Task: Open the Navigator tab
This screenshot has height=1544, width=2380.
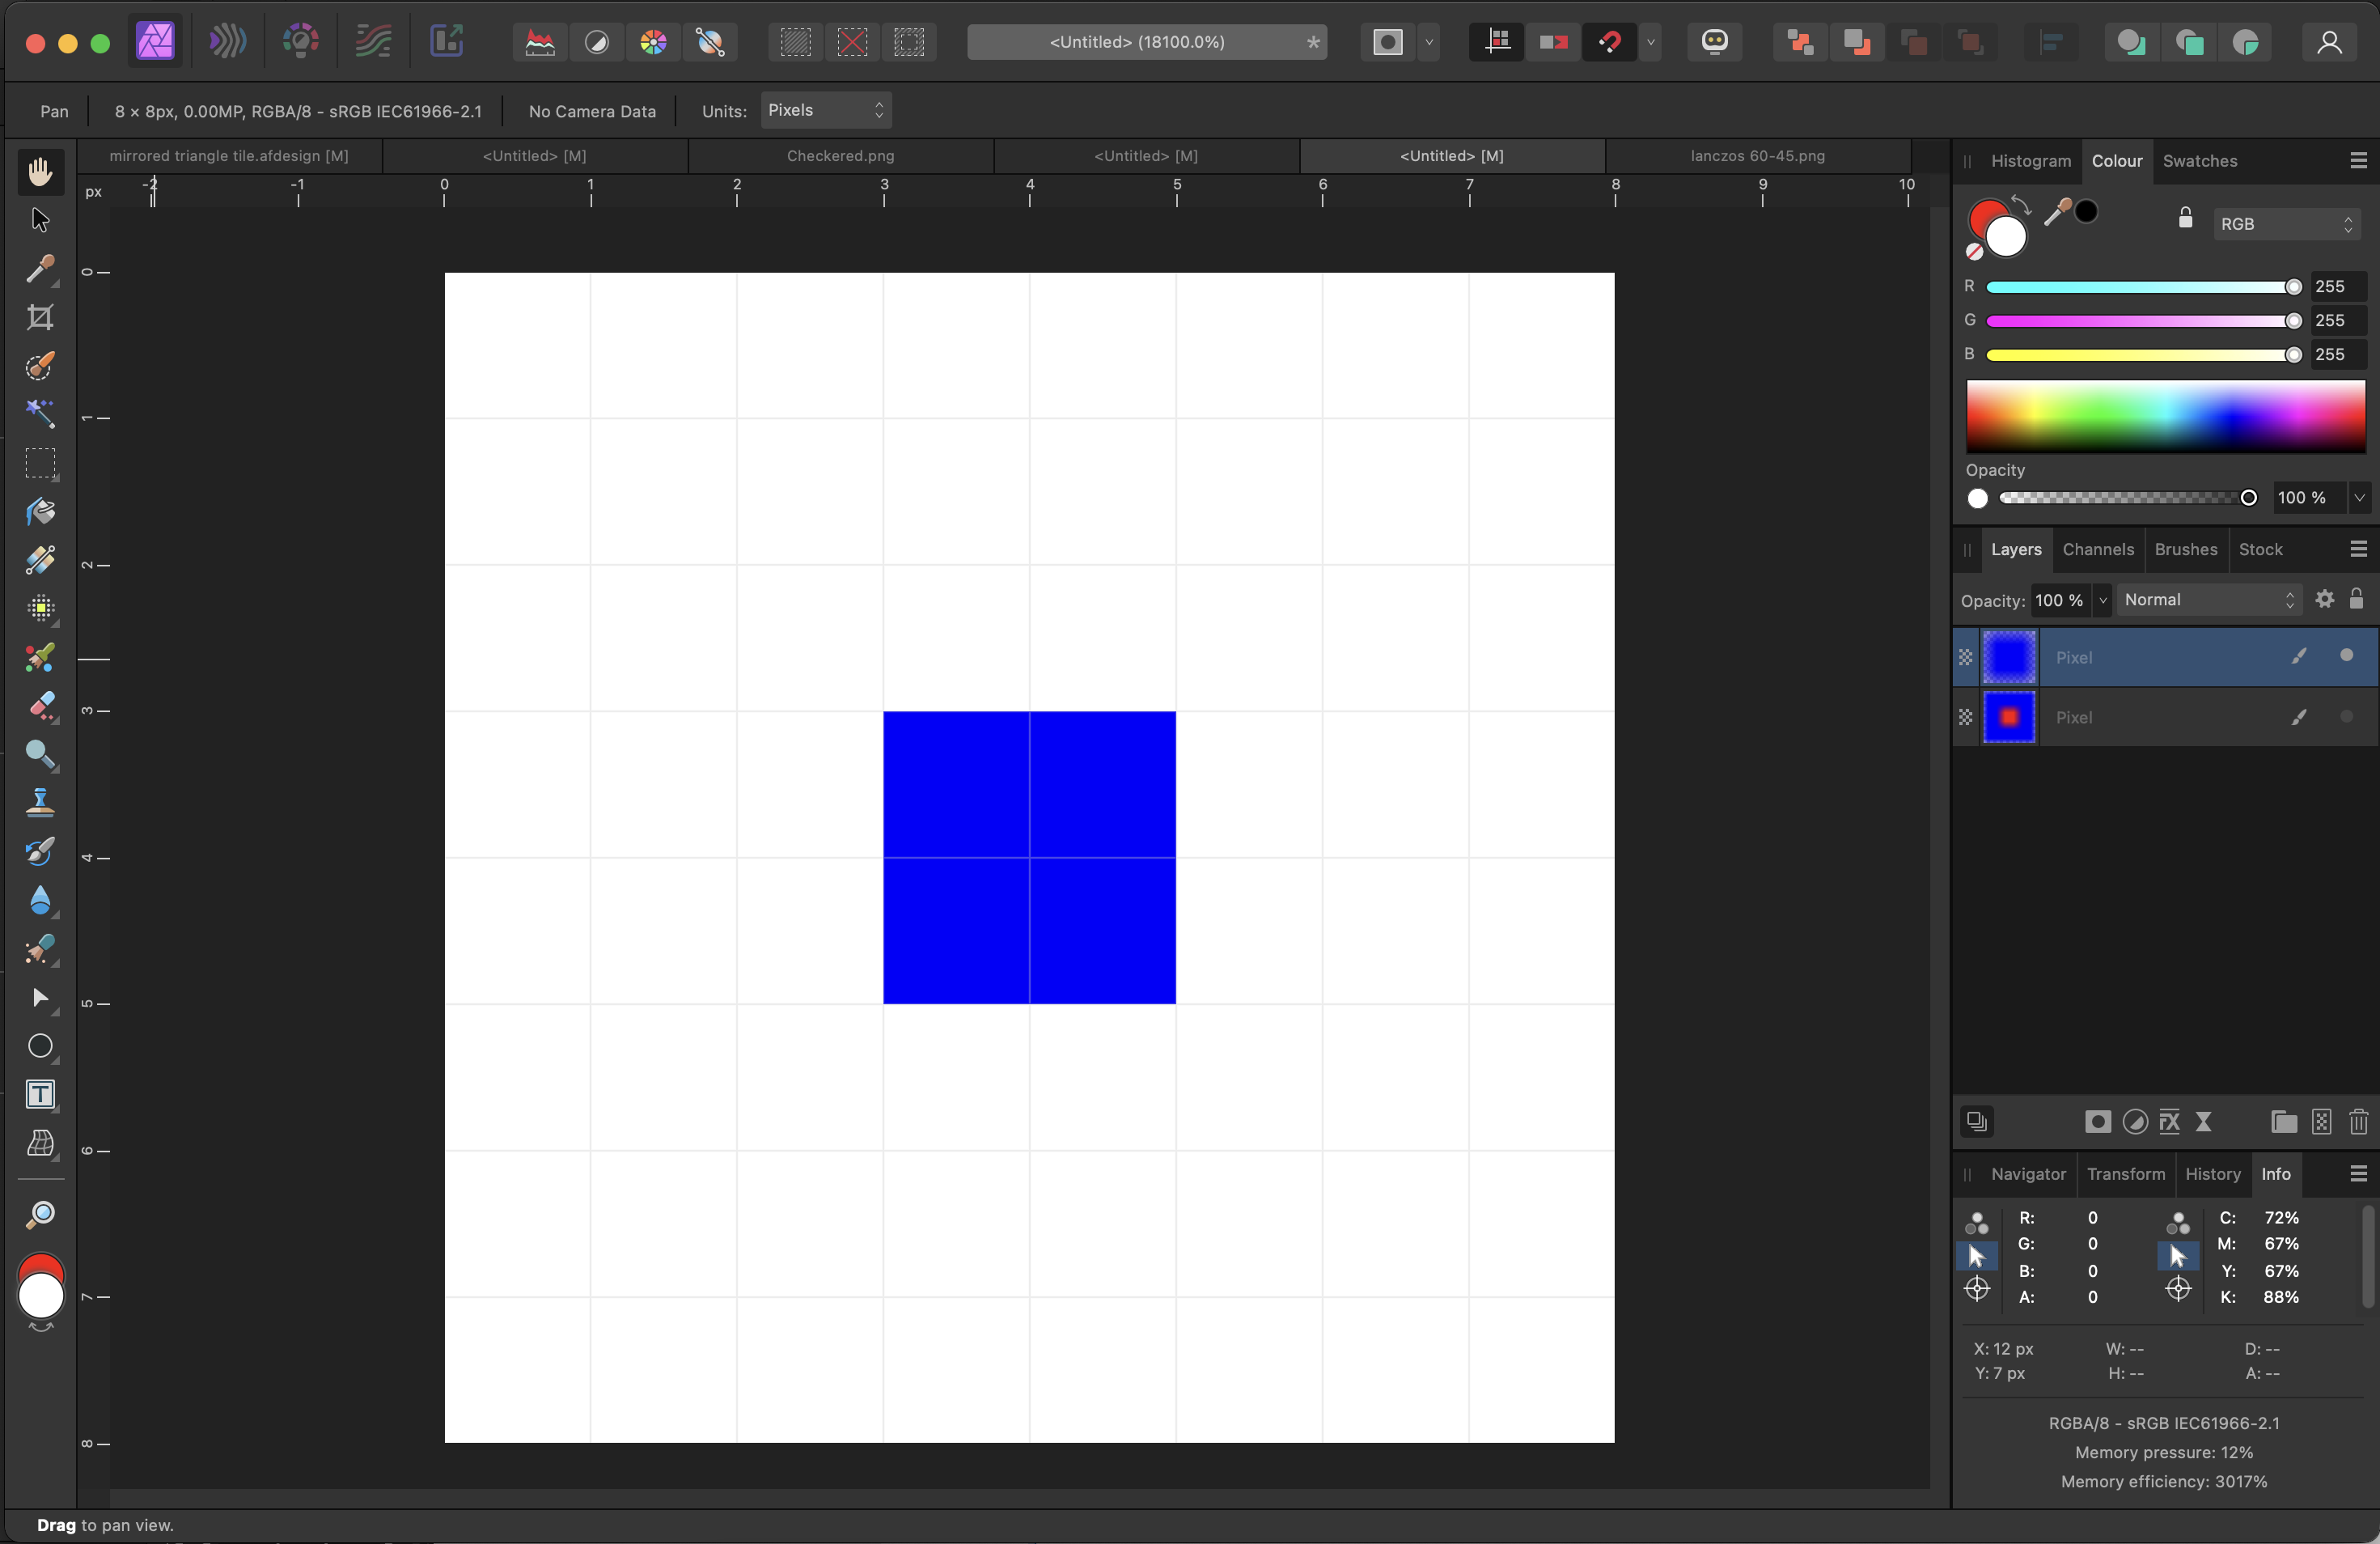Action: click(2027, 1174)
